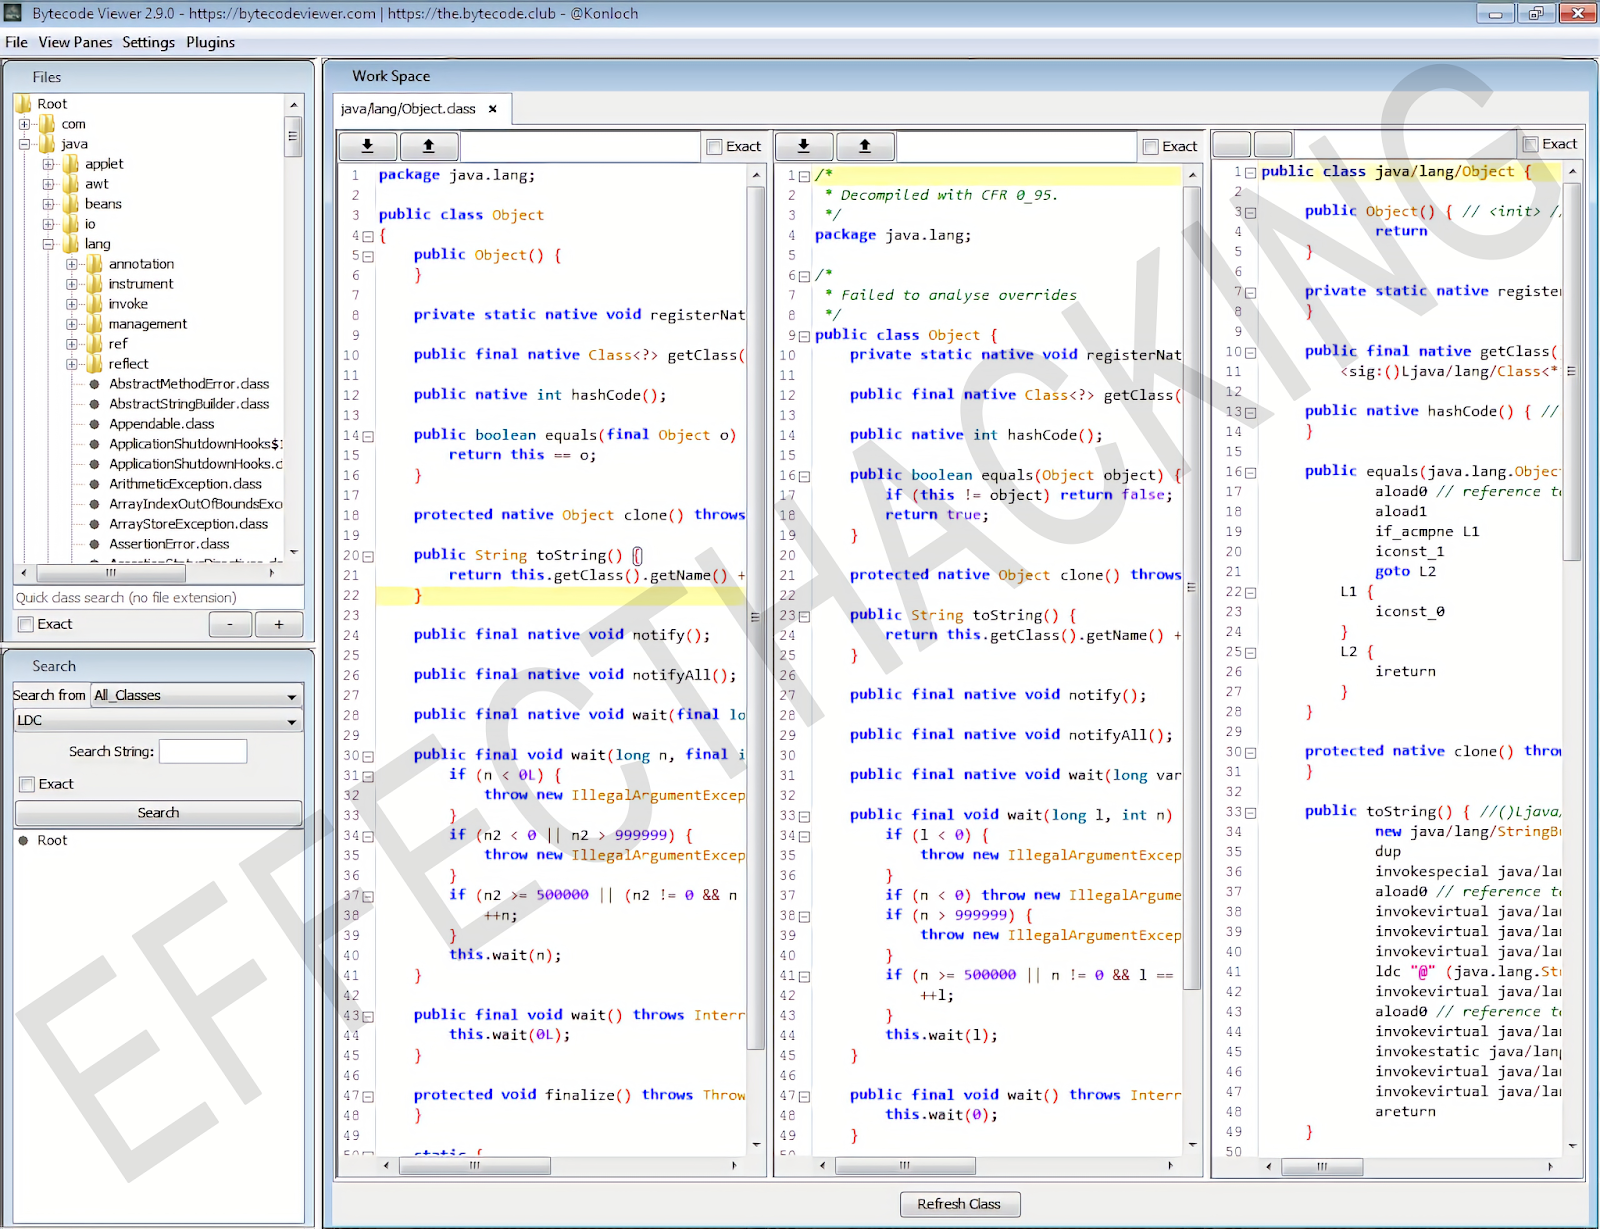
Task: Expand the applet tree node
Action: tap(48, 164)
